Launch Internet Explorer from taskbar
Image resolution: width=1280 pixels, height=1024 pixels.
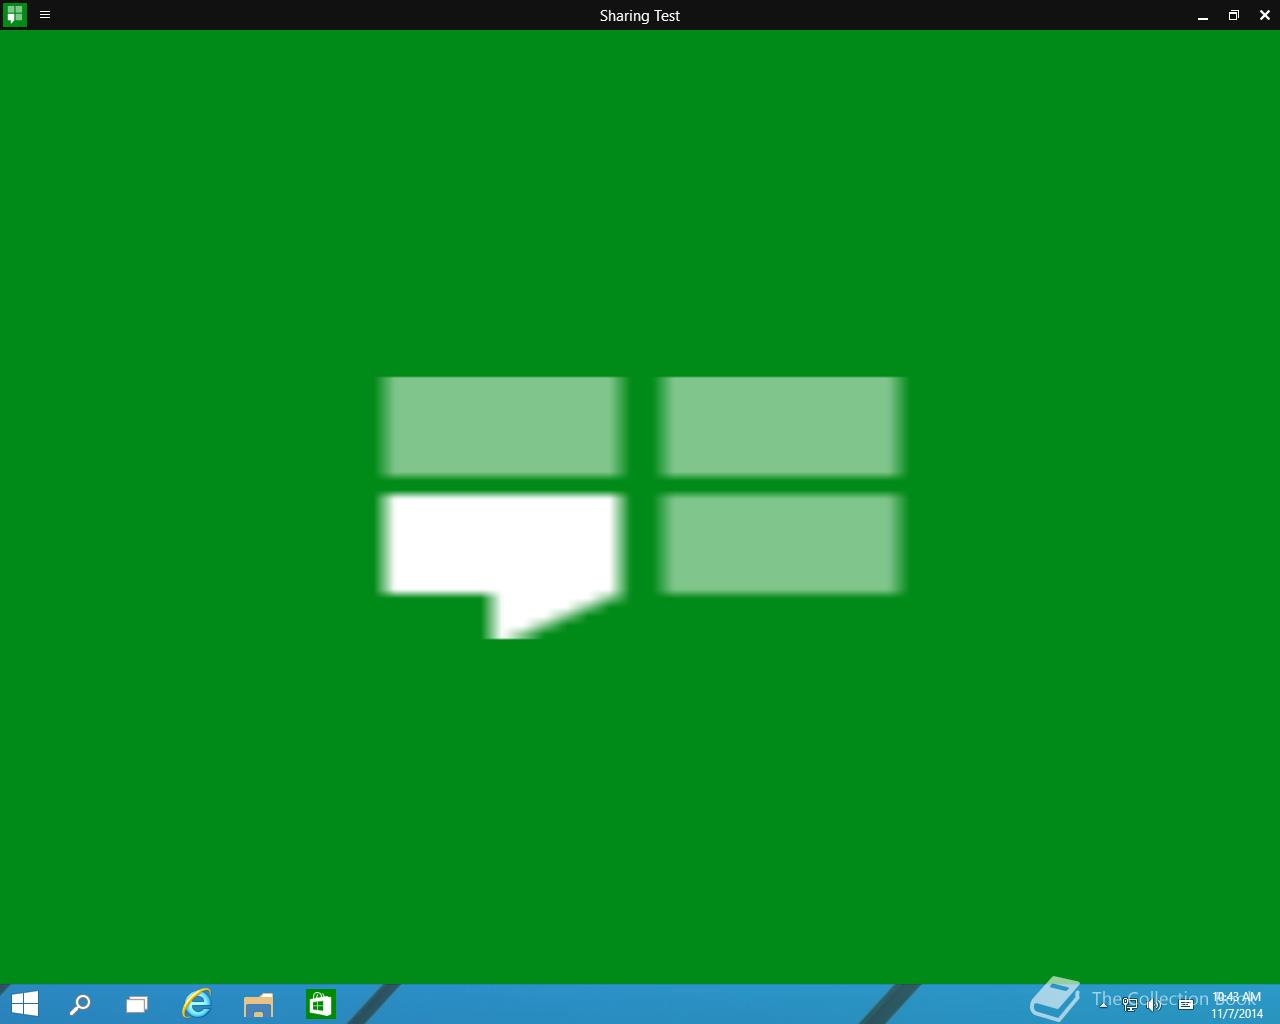point(197,1004)
